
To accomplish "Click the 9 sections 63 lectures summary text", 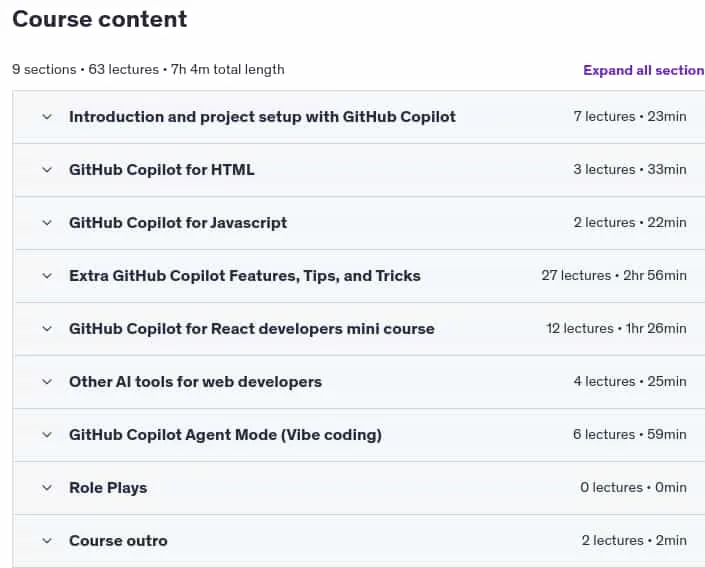I will coord(148,70).
